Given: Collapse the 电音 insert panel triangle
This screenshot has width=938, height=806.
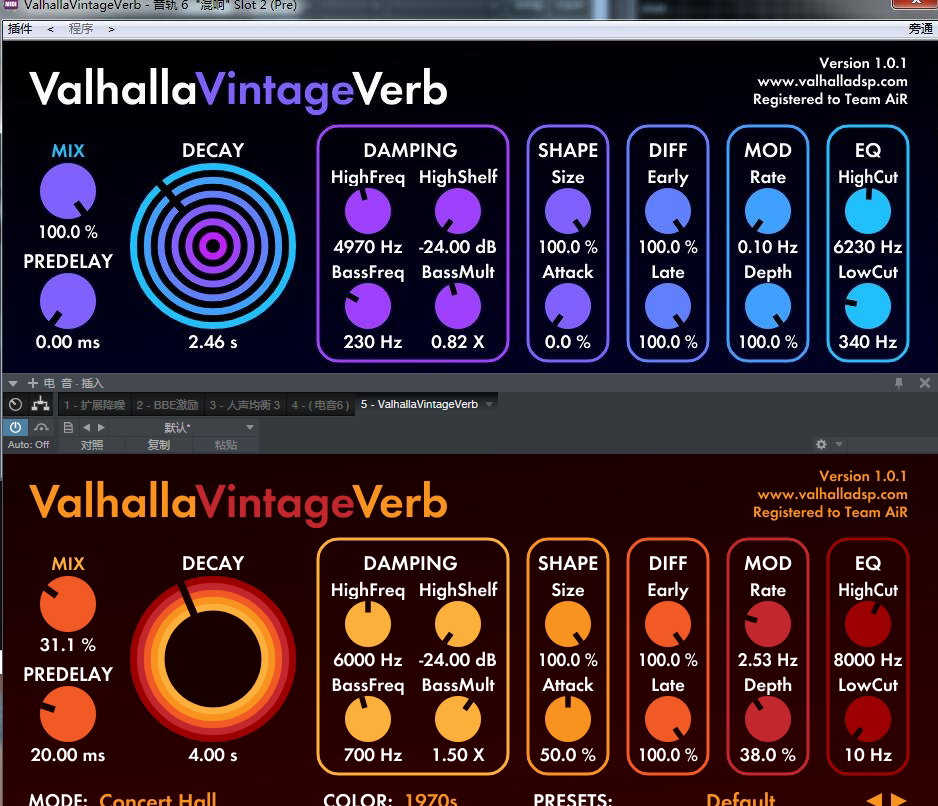Looking at the screenshot, I should (x=13, y=383).
